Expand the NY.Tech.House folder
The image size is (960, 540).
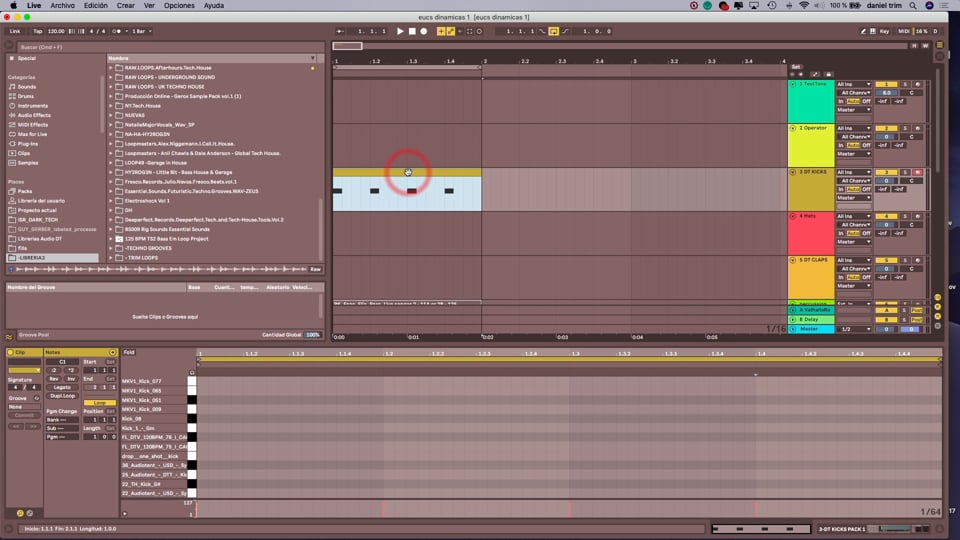click(x=111, y=106)
